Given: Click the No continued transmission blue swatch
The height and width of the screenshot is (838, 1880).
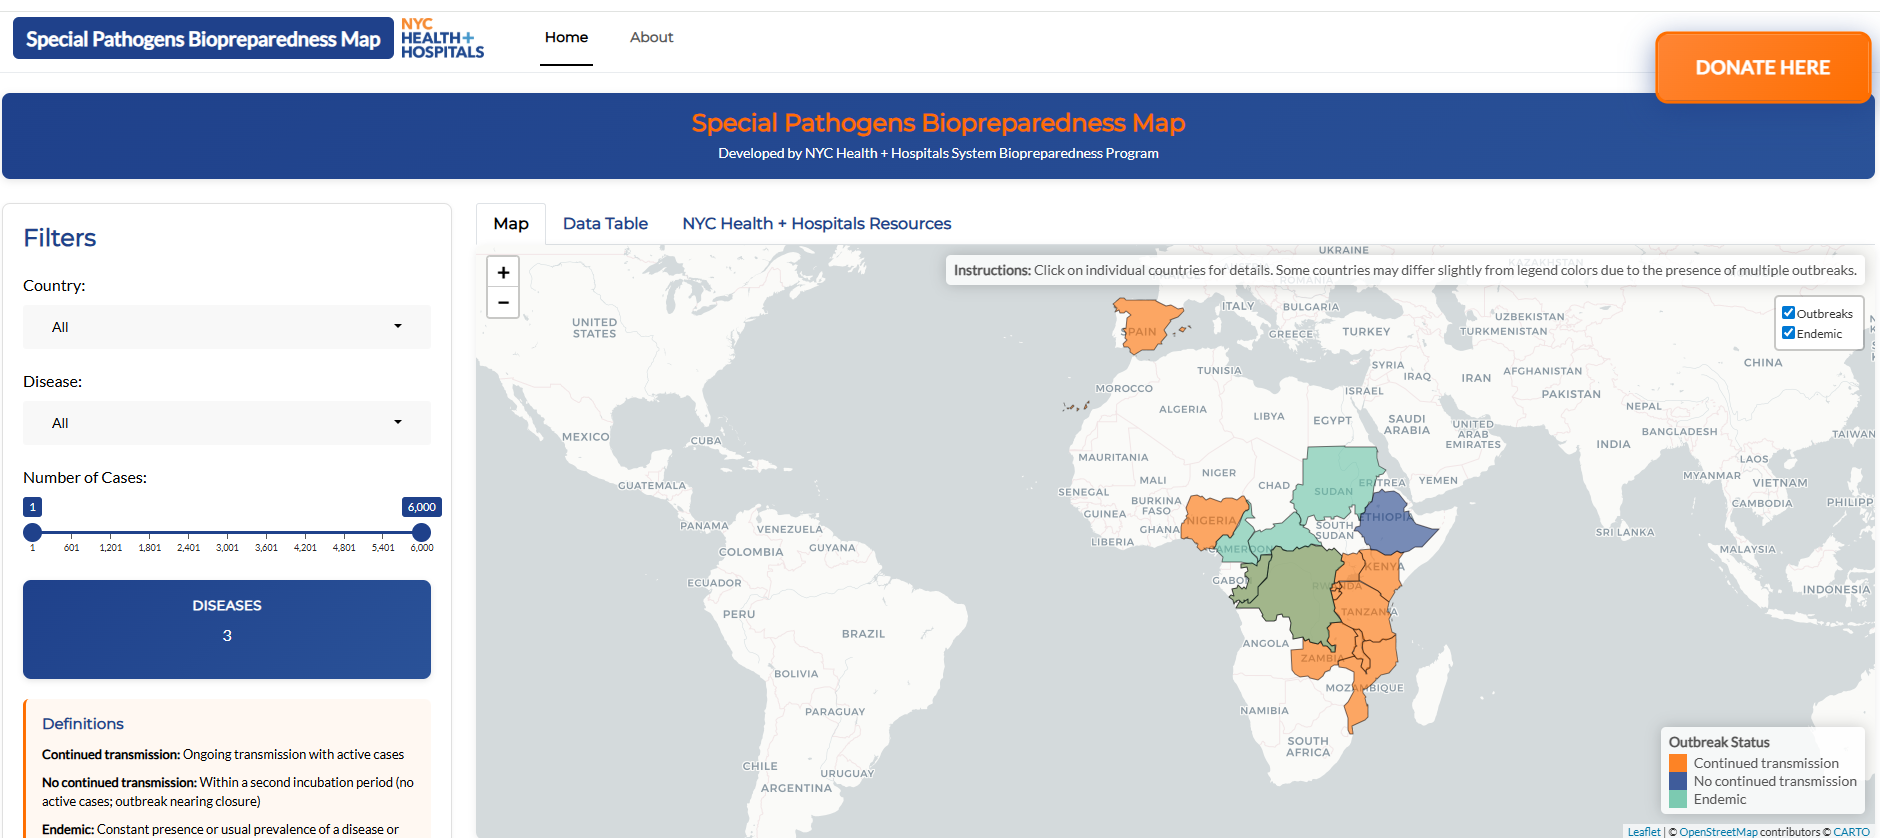Looking at the screenshot, I should 1678,781.
